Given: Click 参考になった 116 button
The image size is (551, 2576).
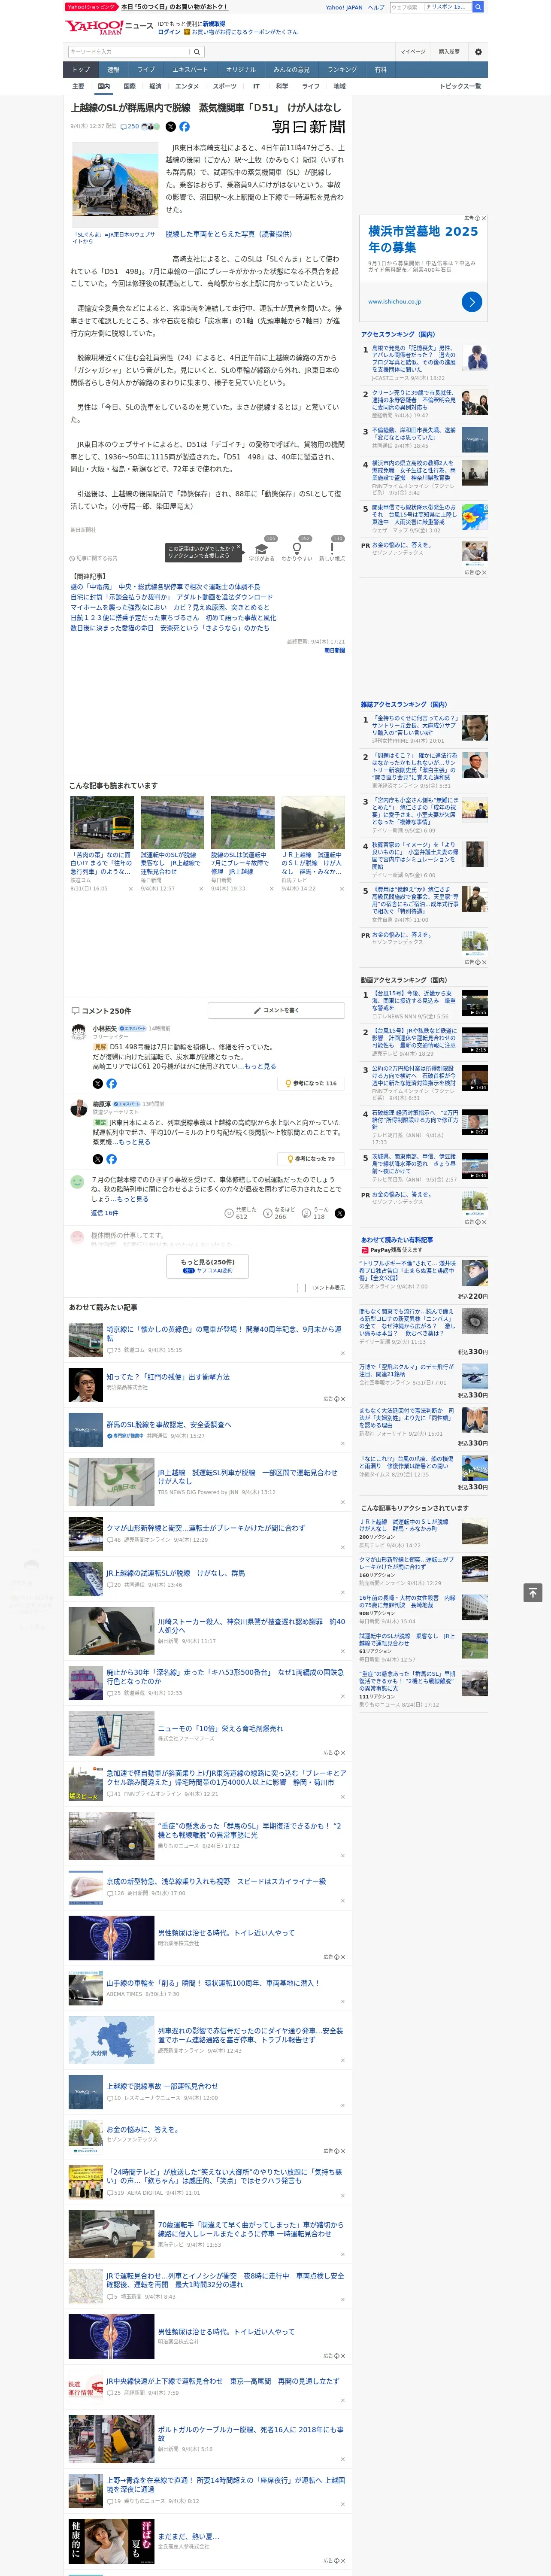Looking at the screenshot, I should tap(311, 1083).
